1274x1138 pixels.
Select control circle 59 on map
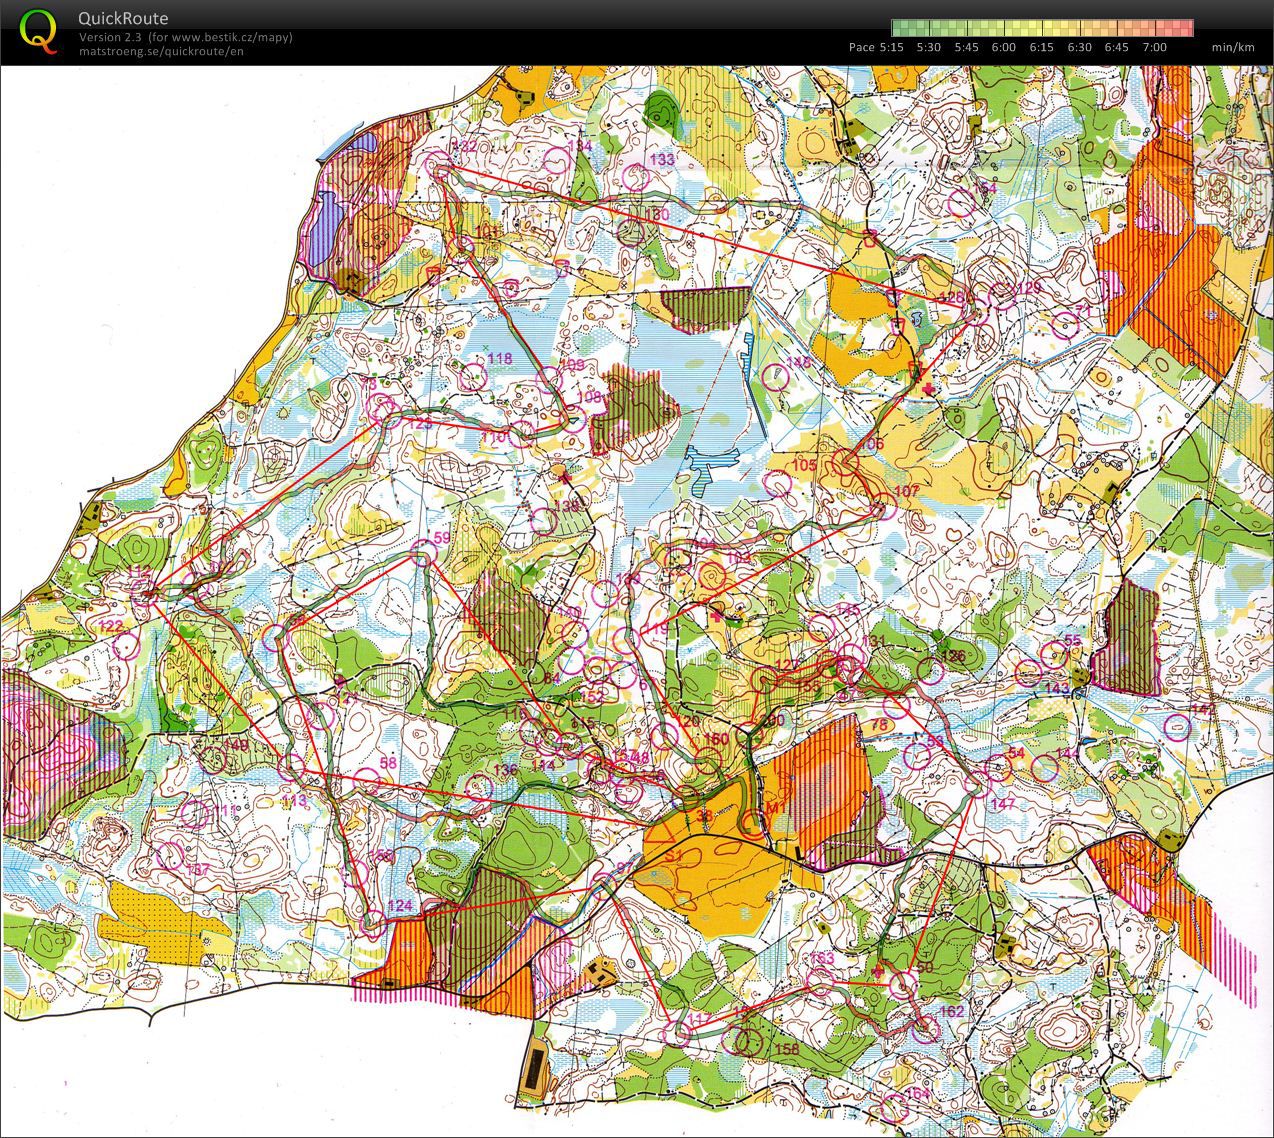tap(425, 553)
